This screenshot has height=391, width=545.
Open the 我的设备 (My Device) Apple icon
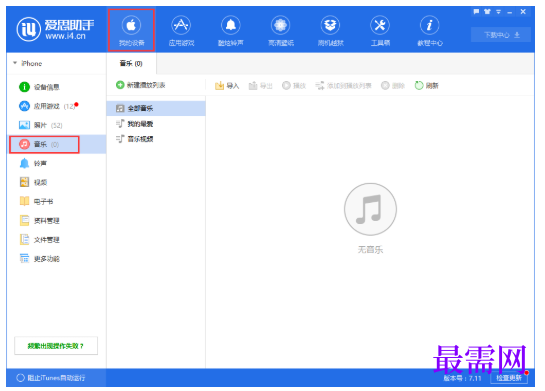[x=131, y=30]
